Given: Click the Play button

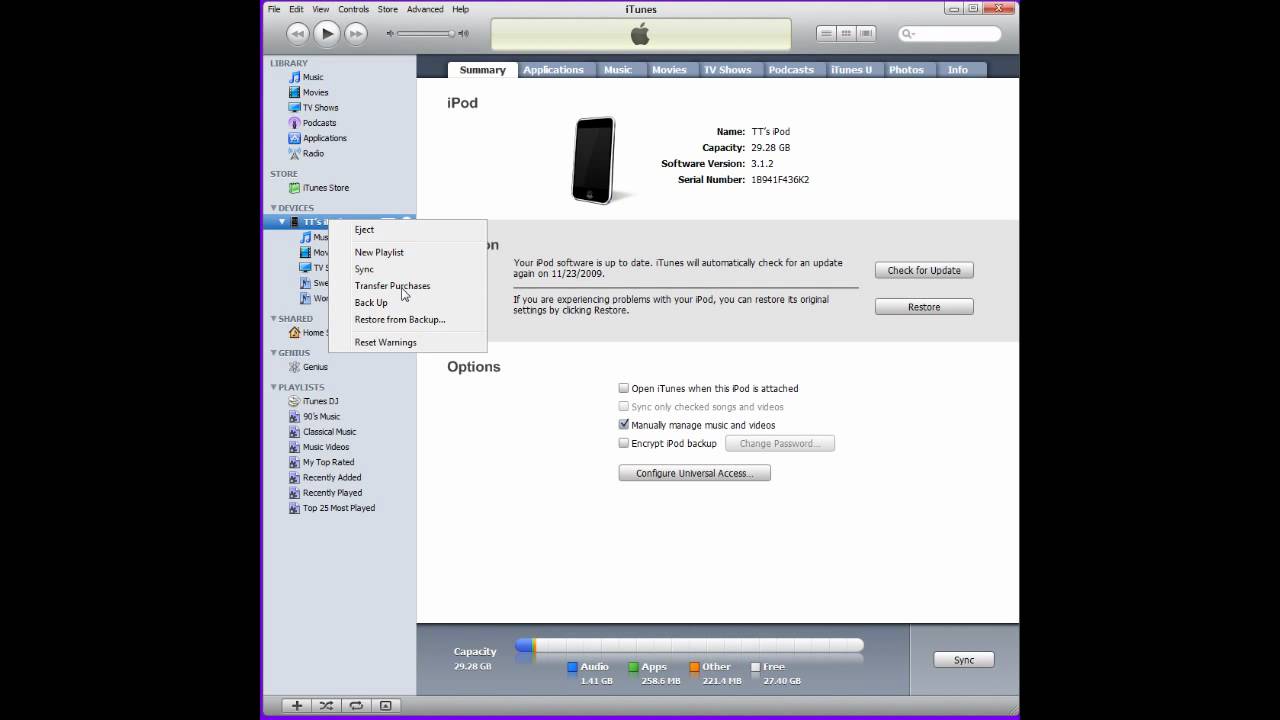Looking at the screenshot, I should (x=326, y=33).
